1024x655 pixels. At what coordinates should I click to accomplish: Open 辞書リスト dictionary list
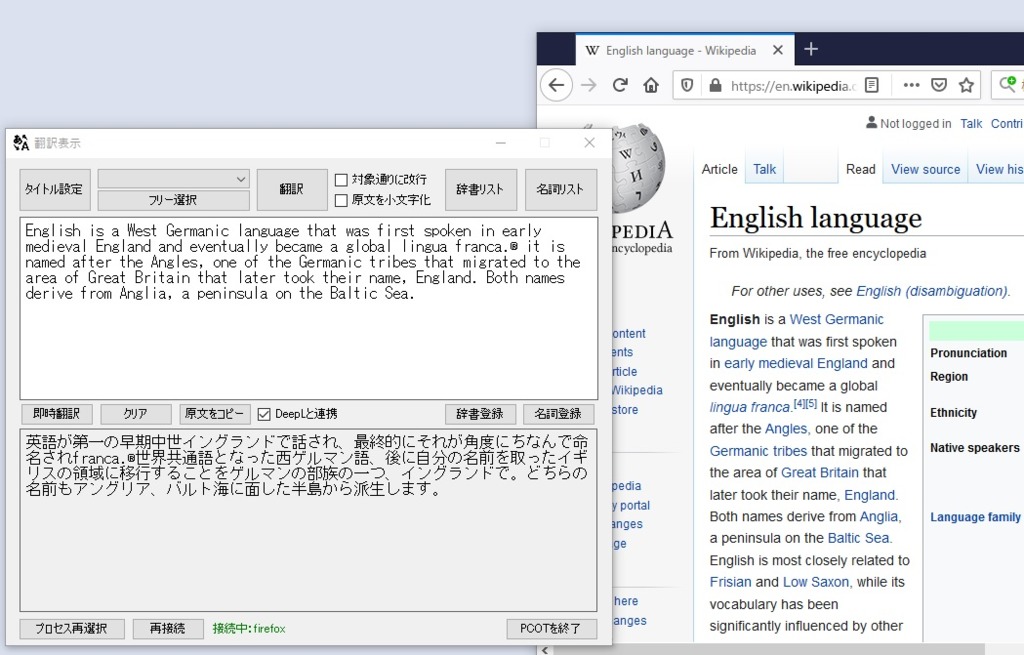pos(481,189)
